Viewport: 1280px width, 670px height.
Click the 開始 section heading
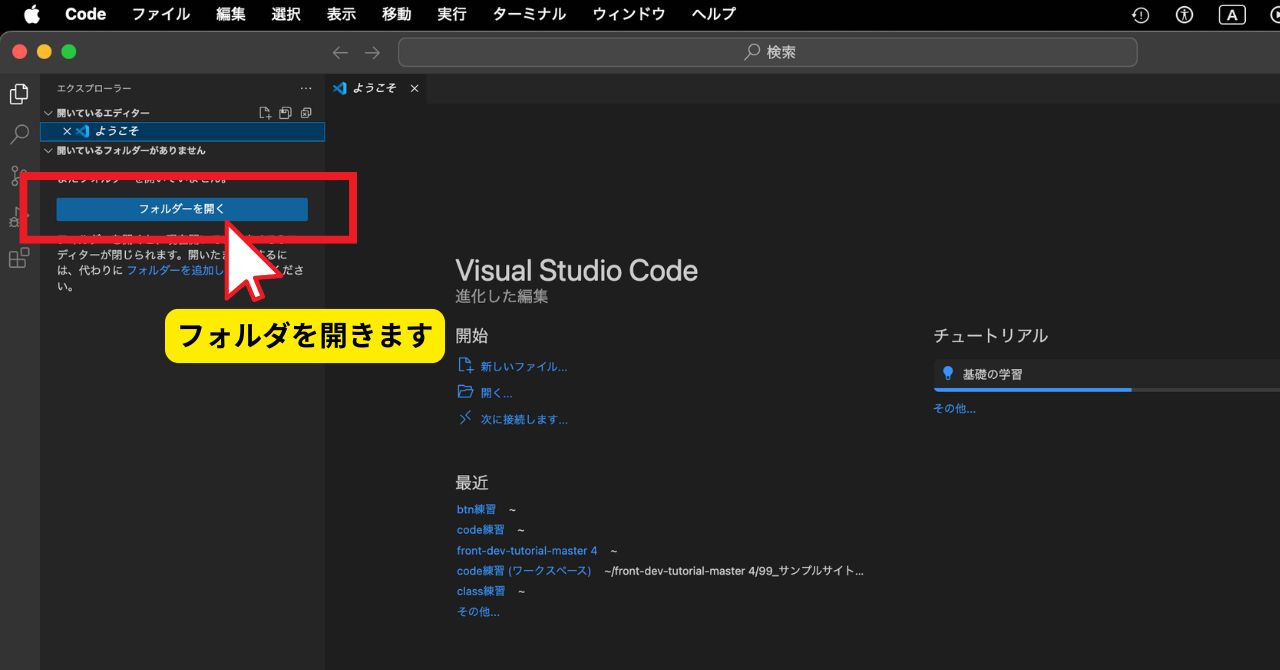[x=472, y=336]
